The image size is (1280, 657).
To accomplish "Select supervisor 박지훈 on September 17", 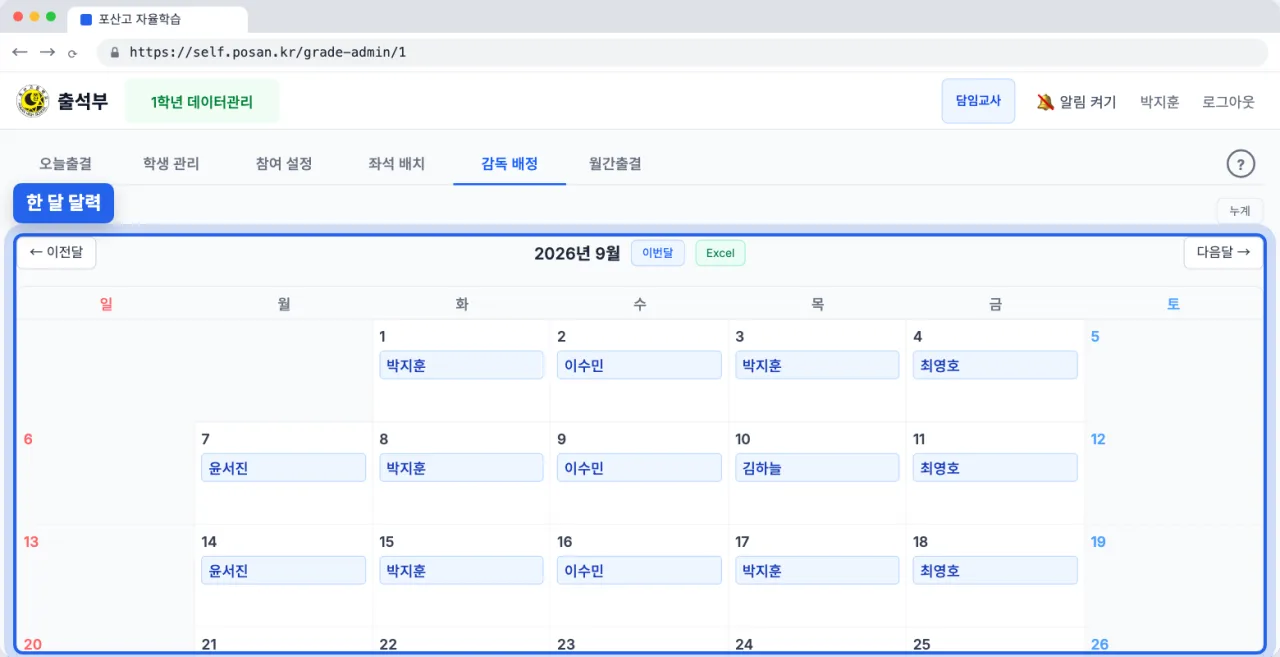I will pyautogui.click(x=817, y=571).
